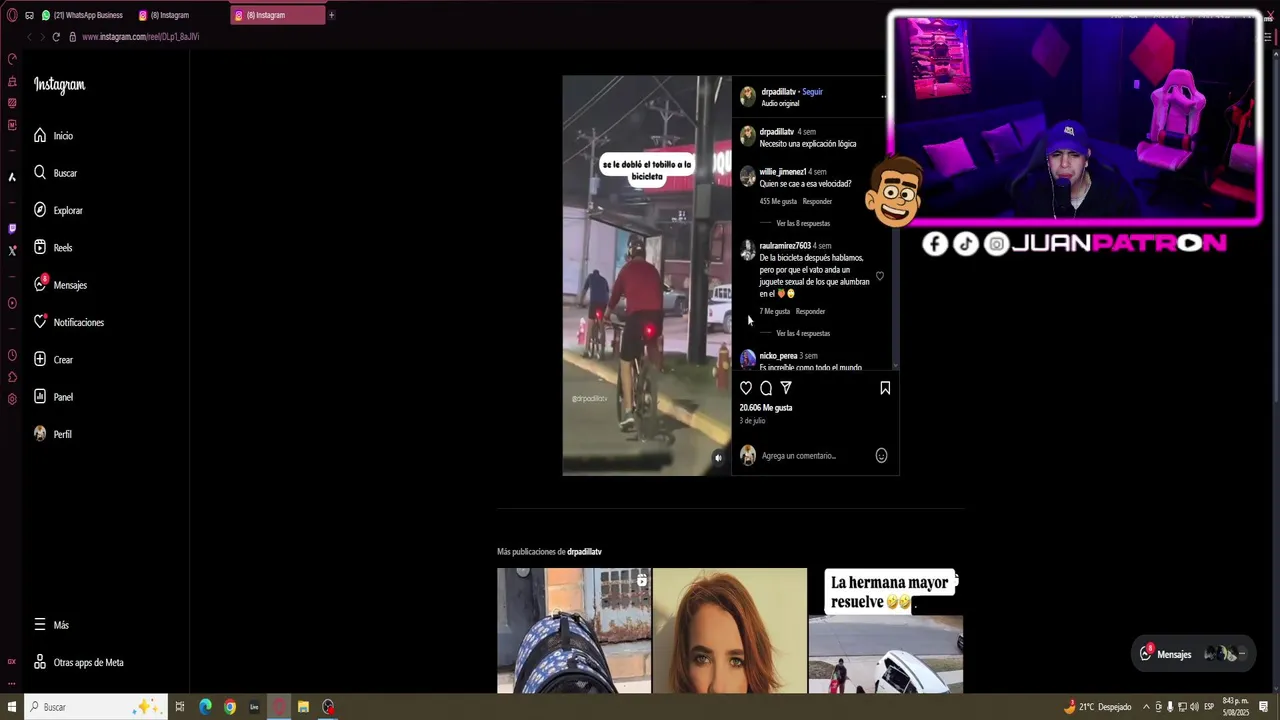
Task: Open Panel dashboard icon
Action: point(40,396)
